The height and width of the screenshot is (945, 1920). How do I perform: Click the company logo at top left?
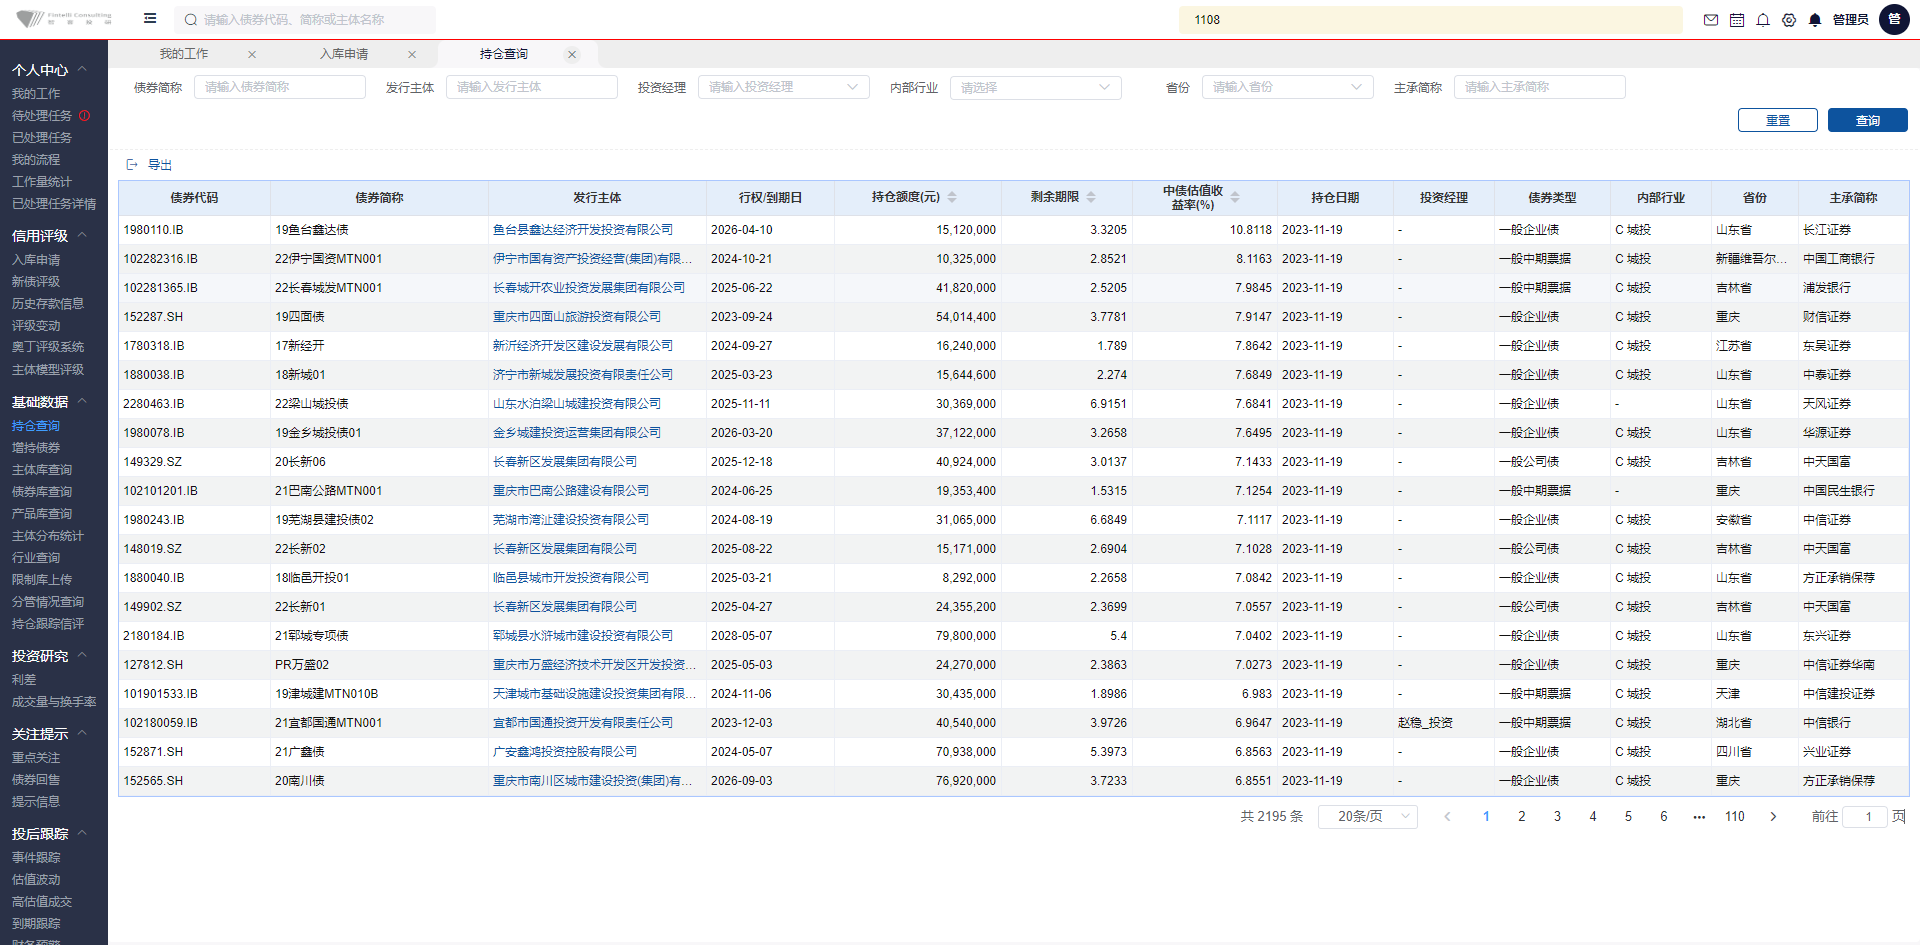click(x=63, y=19)
